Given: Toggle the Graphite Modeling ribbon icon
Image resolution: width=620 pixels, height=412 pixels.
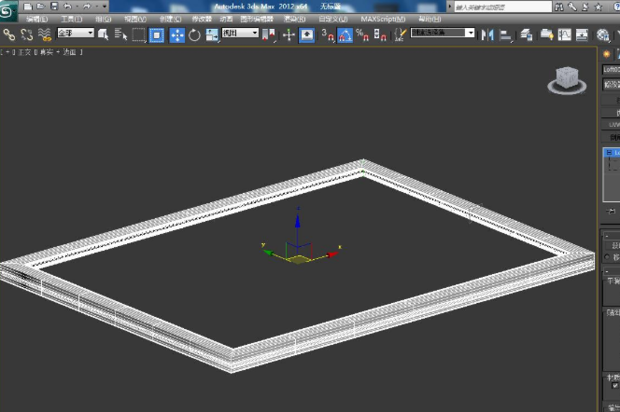Looking at the screenshot, I should (547, 35).
